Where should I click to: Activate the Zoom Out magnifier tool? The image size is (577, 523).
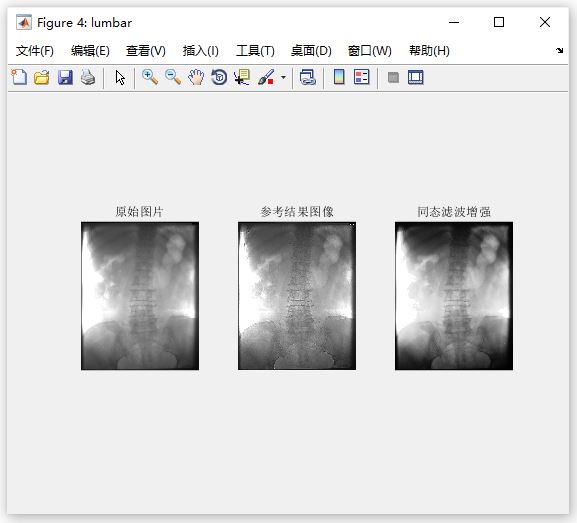pyautogui.click(x=173, y=77)
